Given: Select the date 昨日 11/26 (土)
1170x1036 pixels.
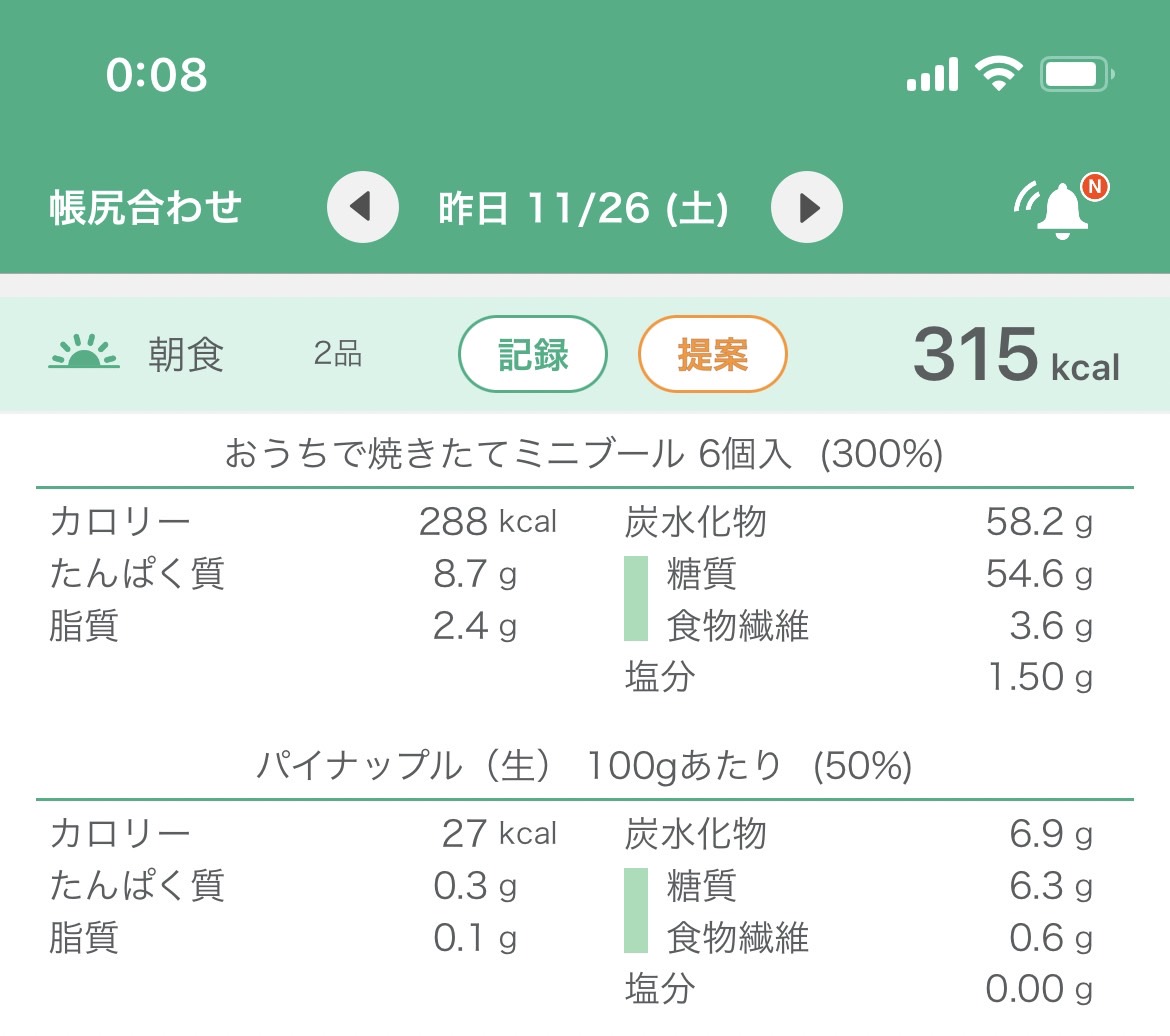Looking at the screenshot, I should click(584, 208).
